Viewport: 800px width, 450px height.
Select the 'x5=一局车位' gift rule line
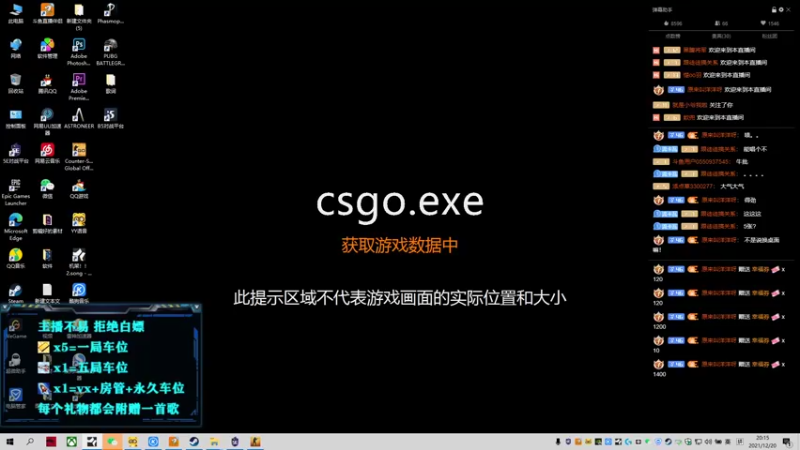tap(83, 347)
